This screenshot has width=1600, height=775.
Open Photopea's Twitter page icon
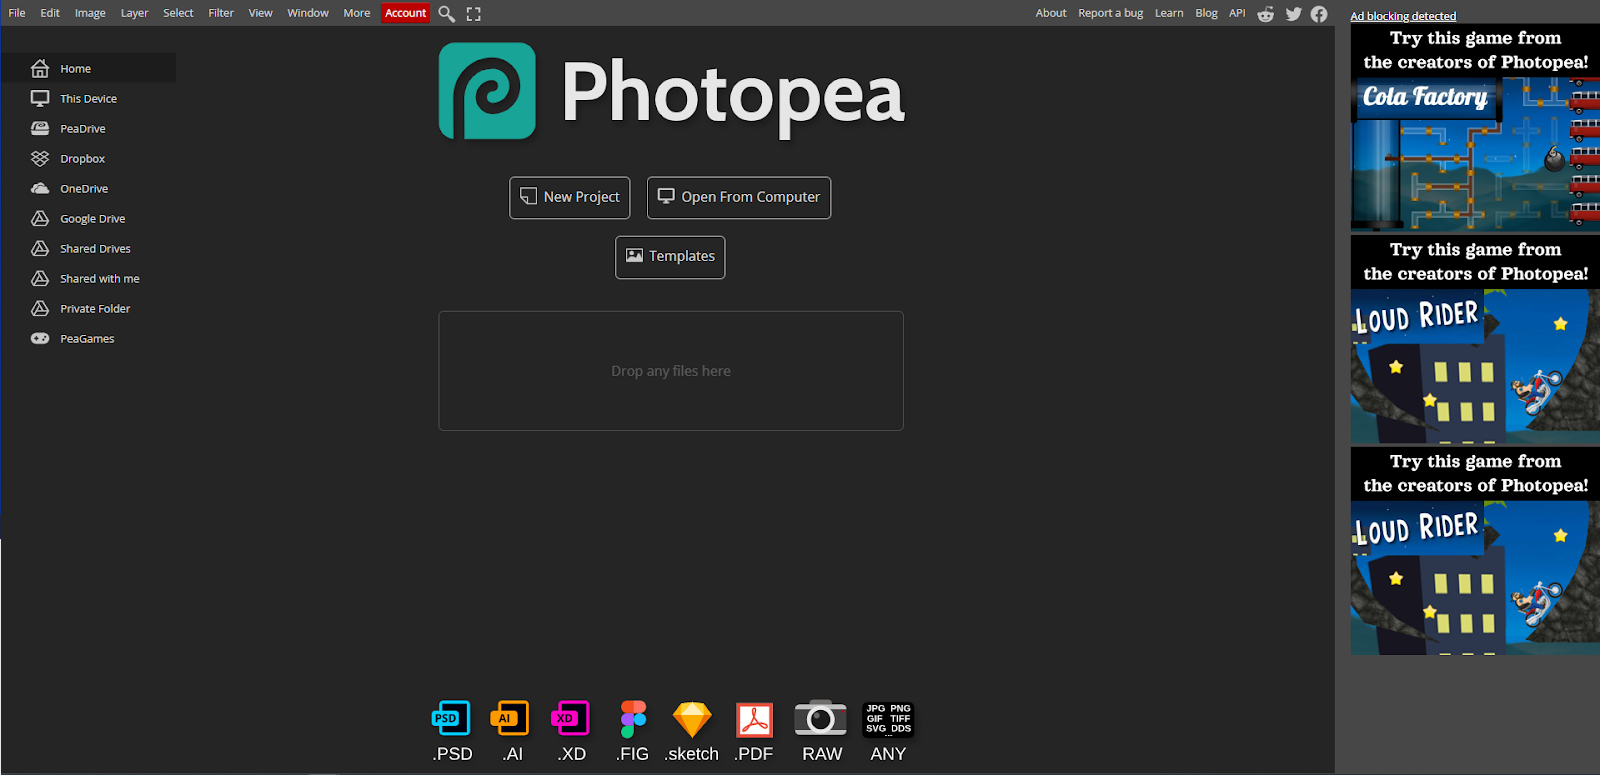click(1294, 14)
